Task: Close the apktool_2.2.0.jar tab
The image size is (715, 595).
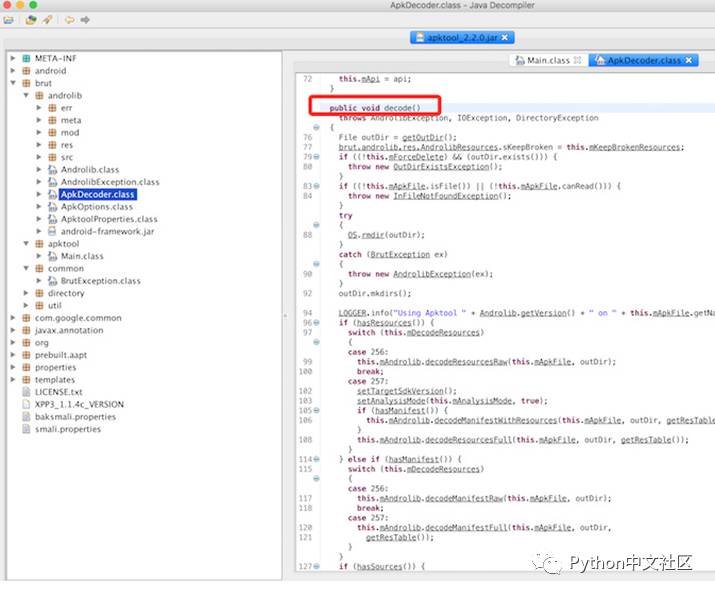Action: (506, 38)
